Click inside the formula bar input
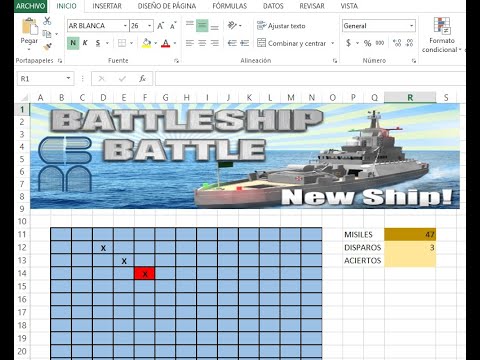Screen dimensions: 480x360 (x=310, y=79)
